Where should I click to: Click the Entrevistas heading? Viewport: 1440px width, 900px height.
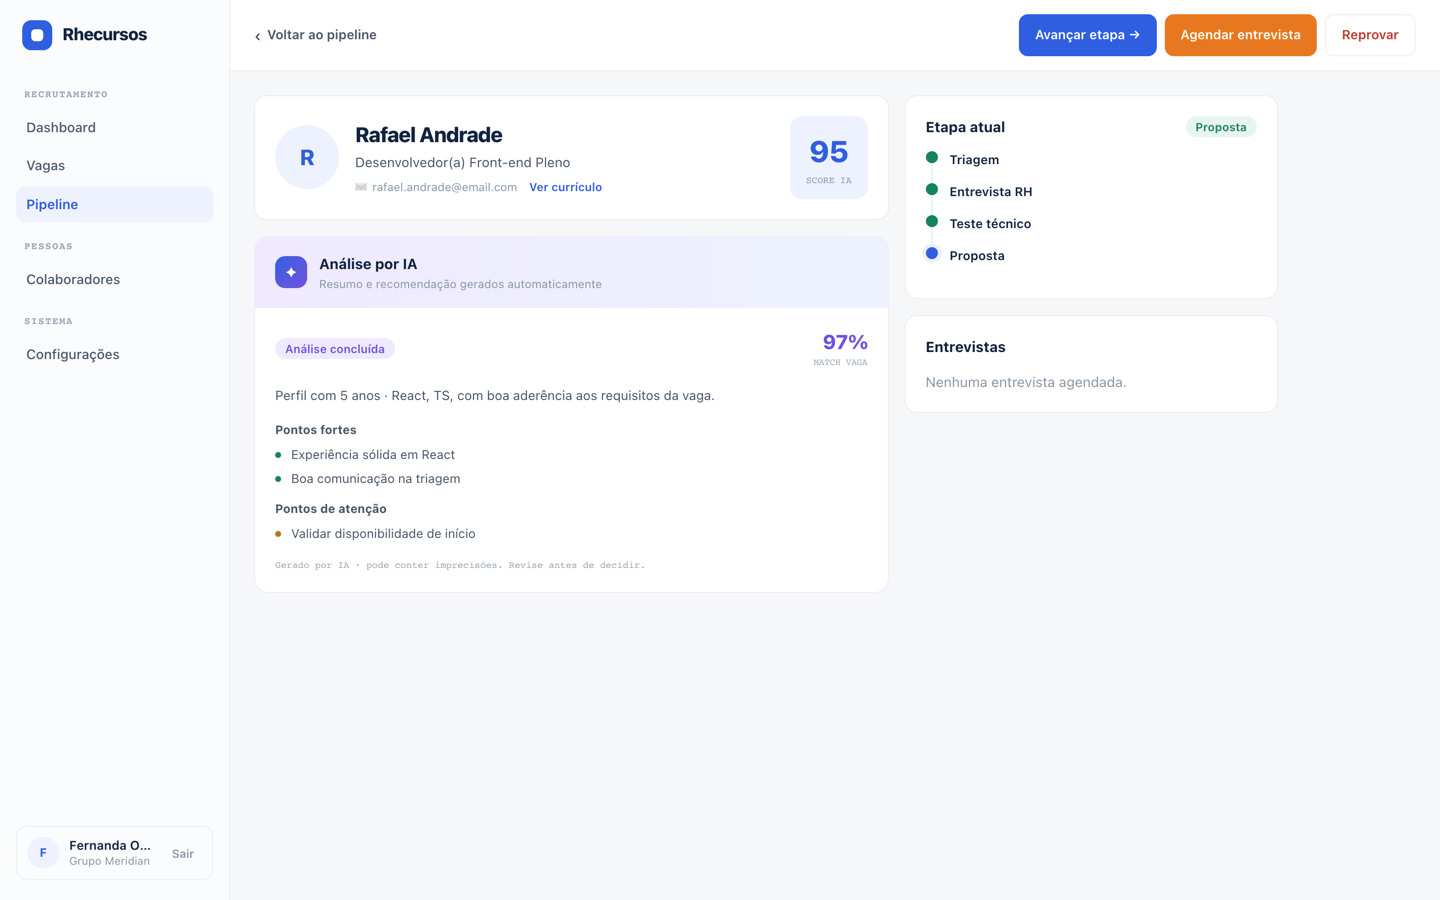coord(966,347)
